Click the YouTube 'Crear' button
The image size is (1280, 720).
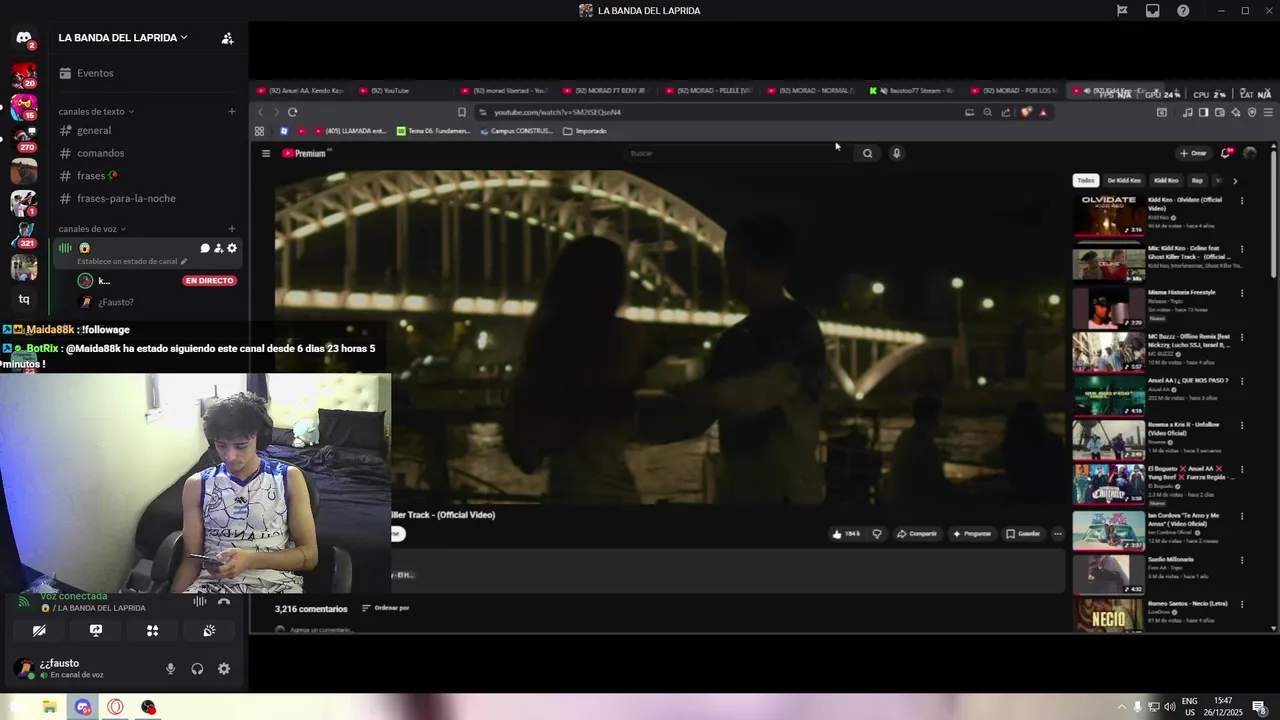click(x=1193, y=153)
